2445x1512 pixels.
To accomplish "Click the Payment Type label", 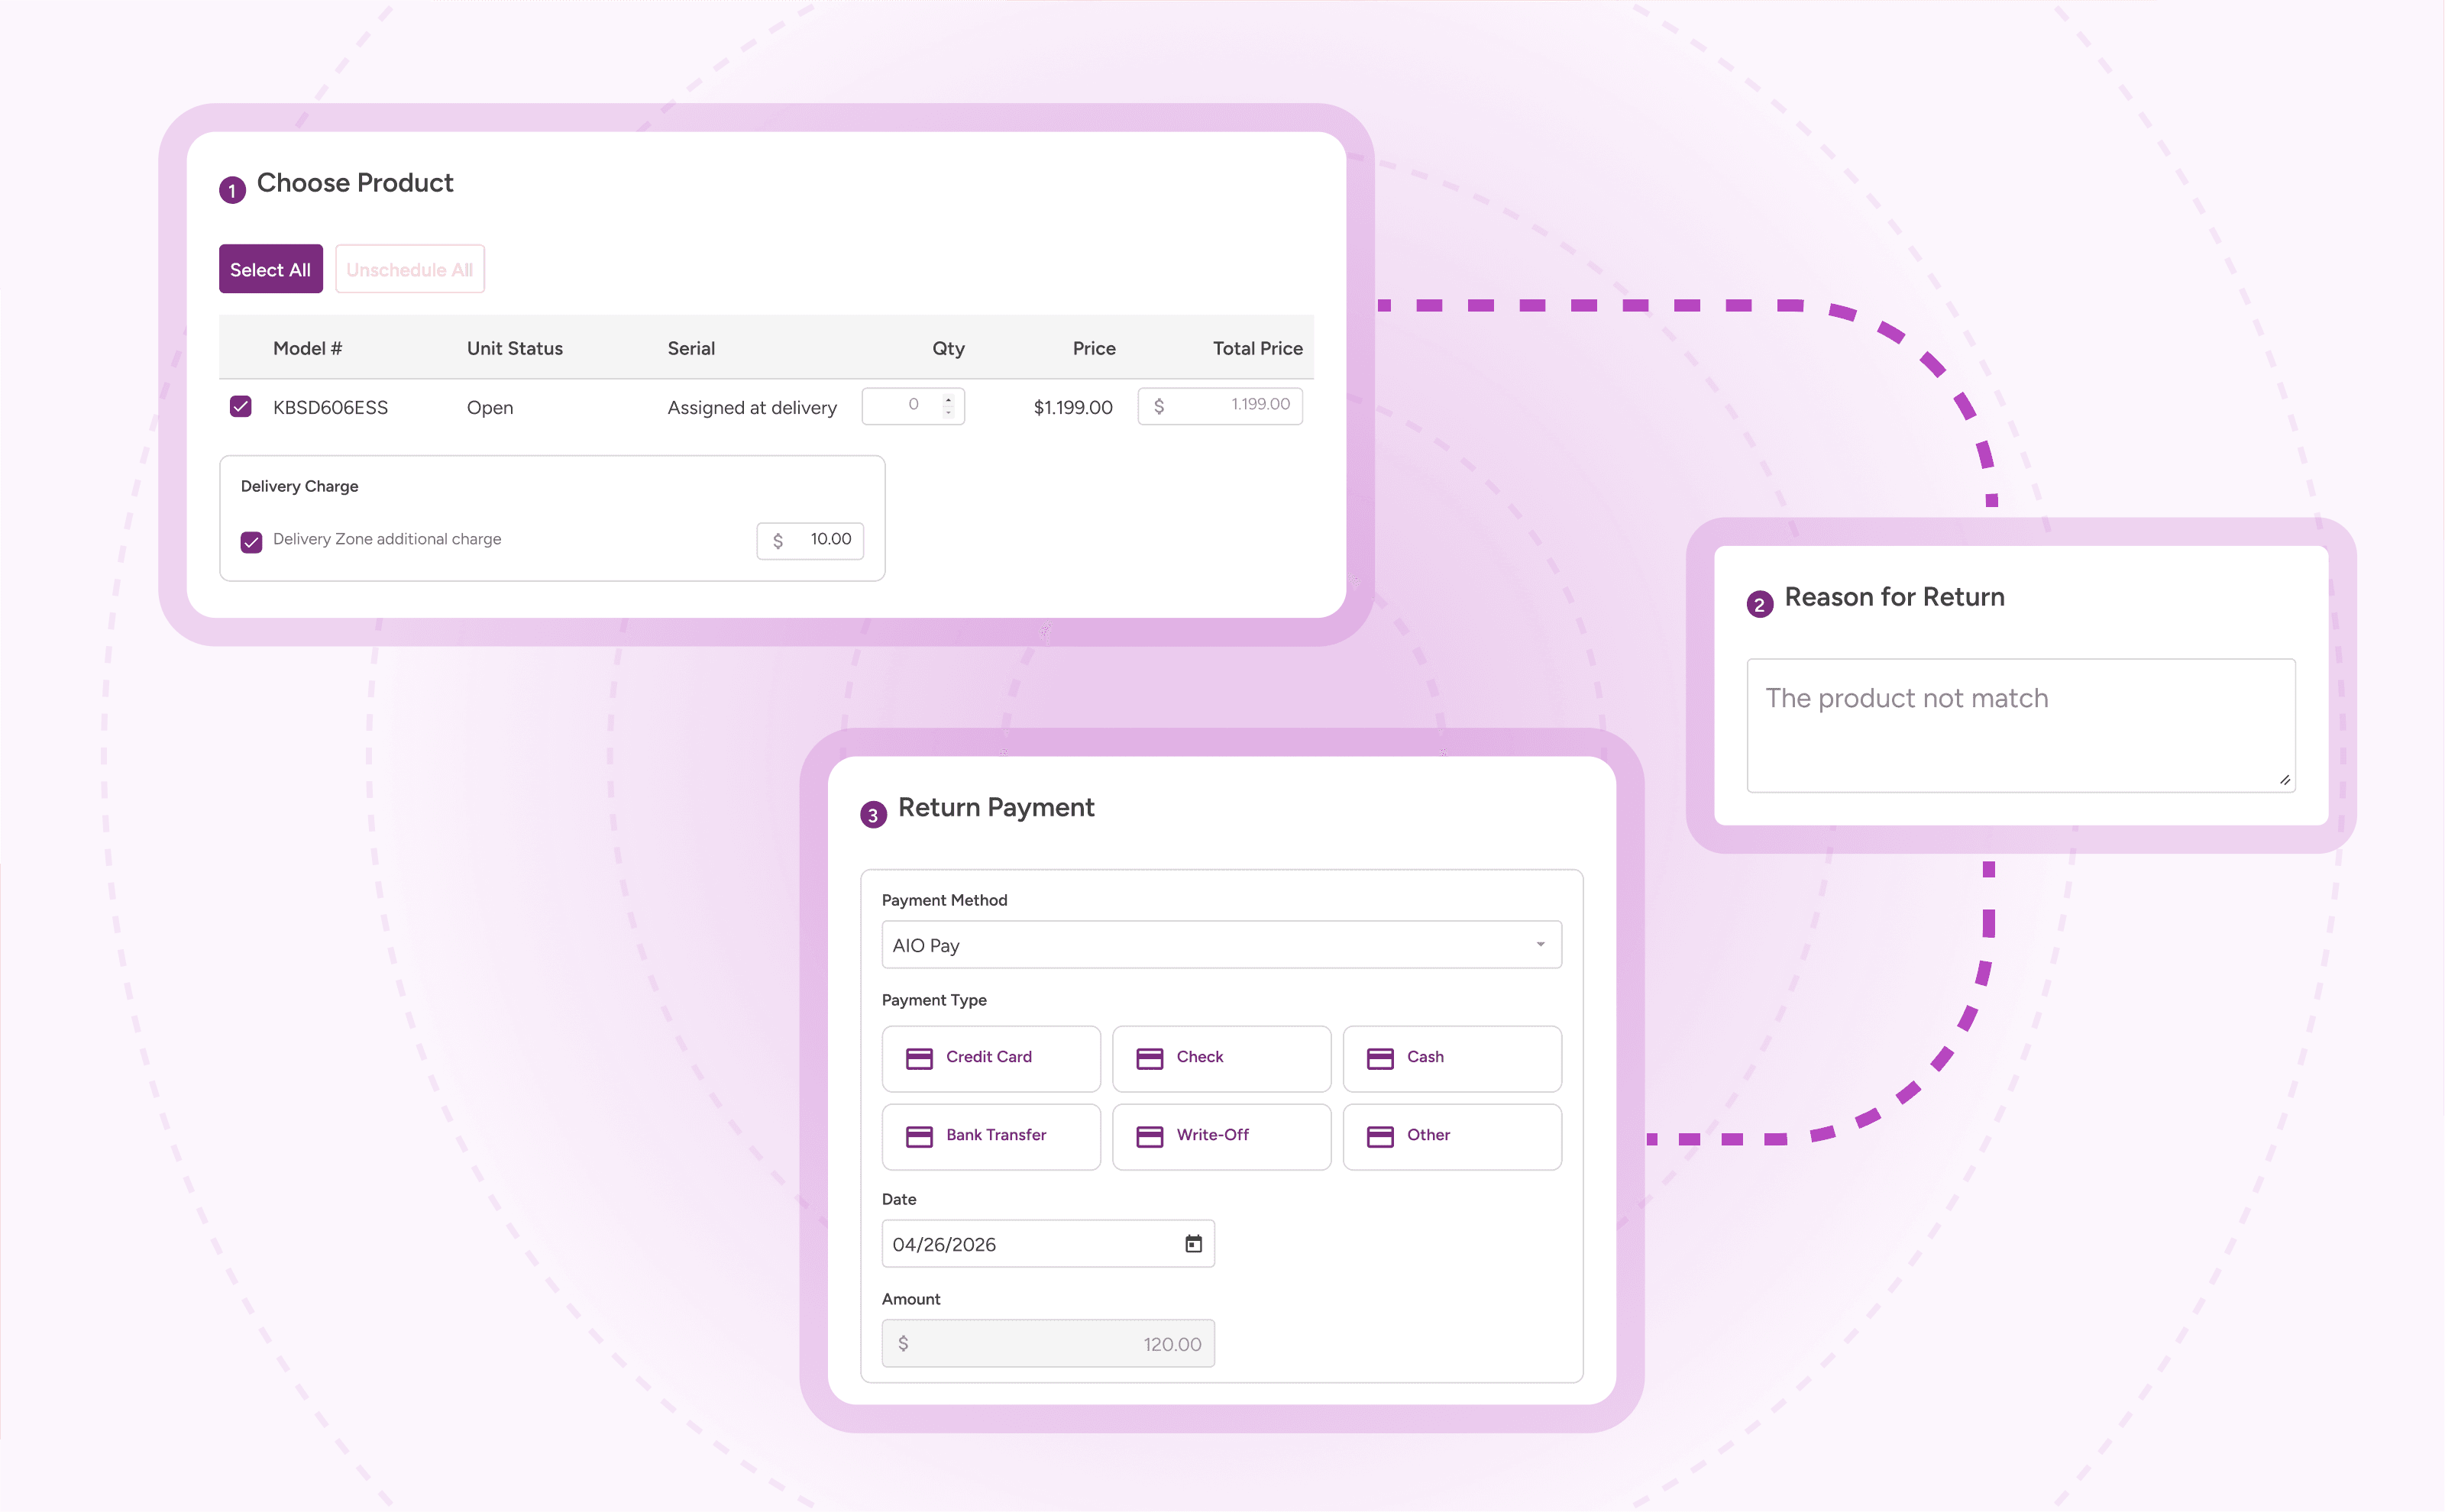I will 934,1000.
